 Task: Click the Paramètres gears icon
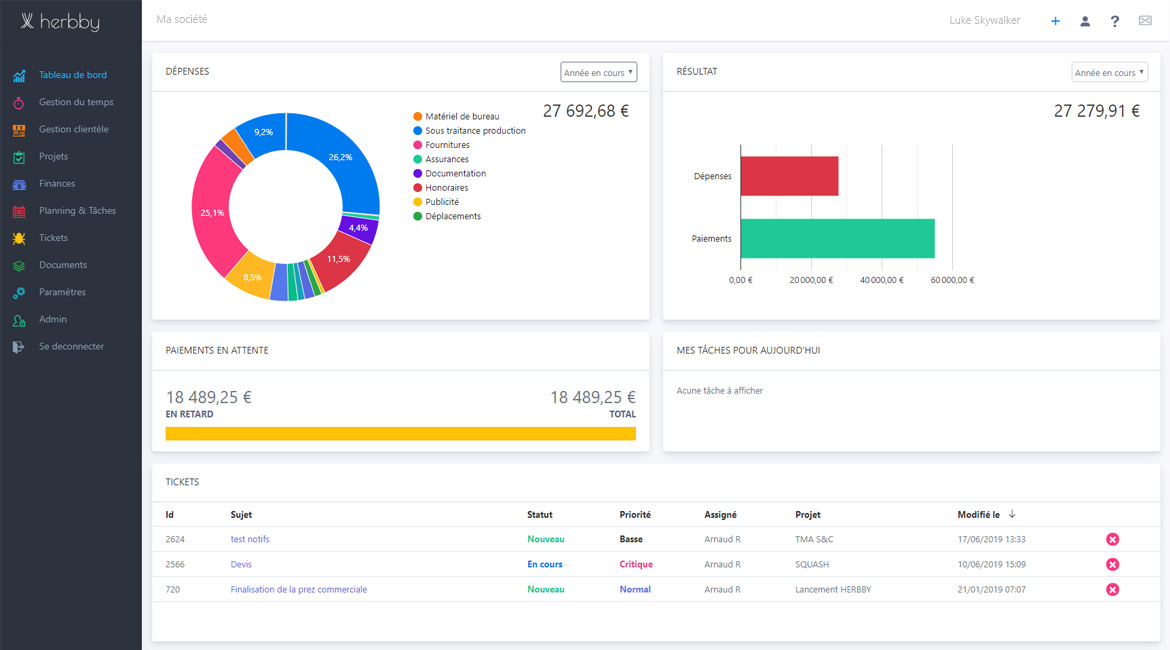[19, 293]
